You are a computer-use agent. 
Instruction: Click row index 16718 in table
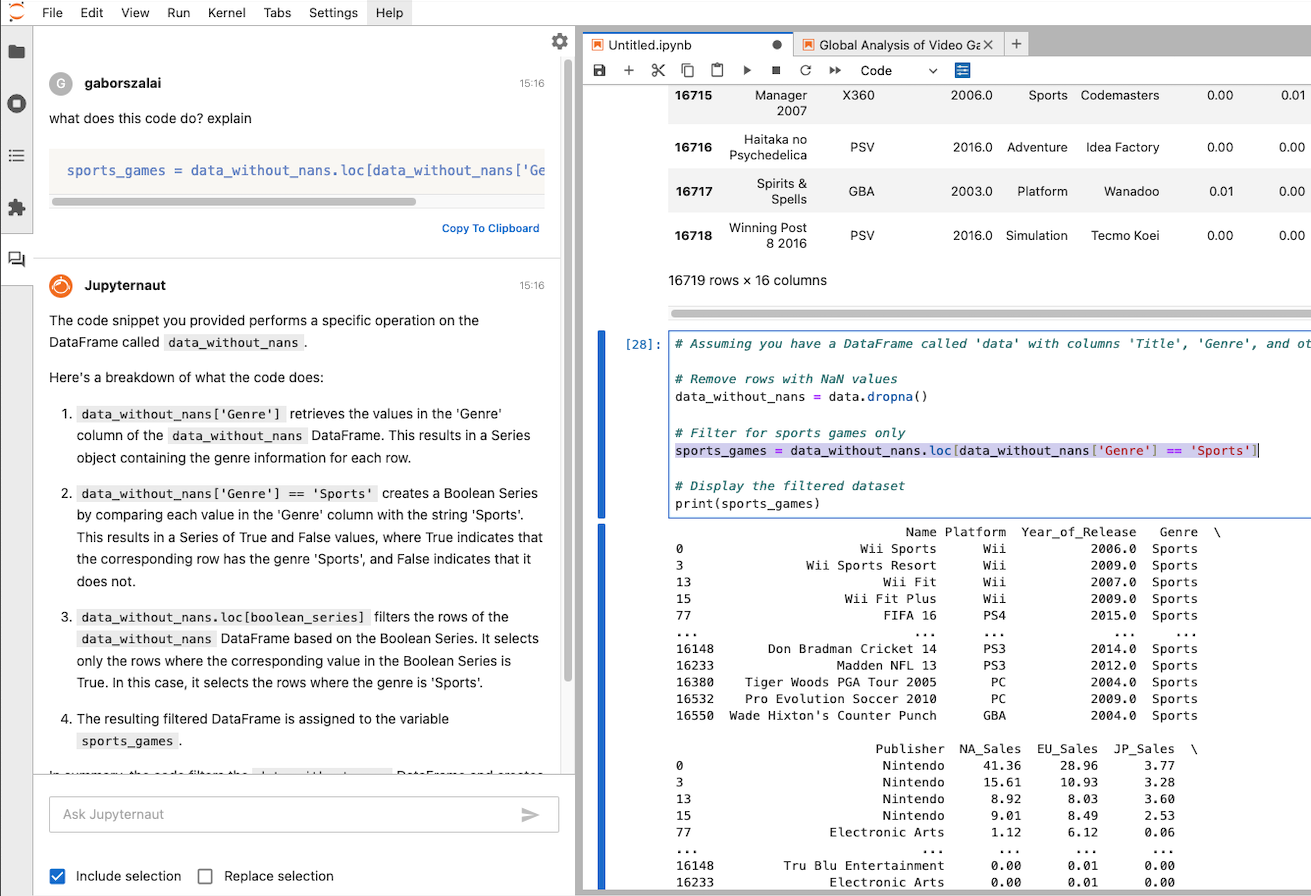click(693, 236)
